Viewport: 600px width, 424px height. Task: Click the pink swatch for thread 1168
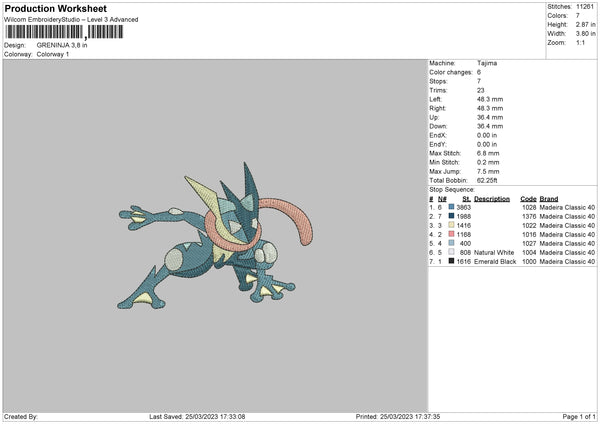(451, 234)
